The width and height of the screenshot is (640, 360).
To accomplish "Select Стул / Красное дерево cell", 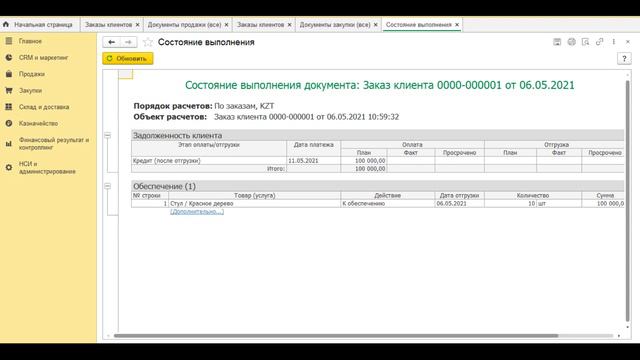I will [254, 203].
